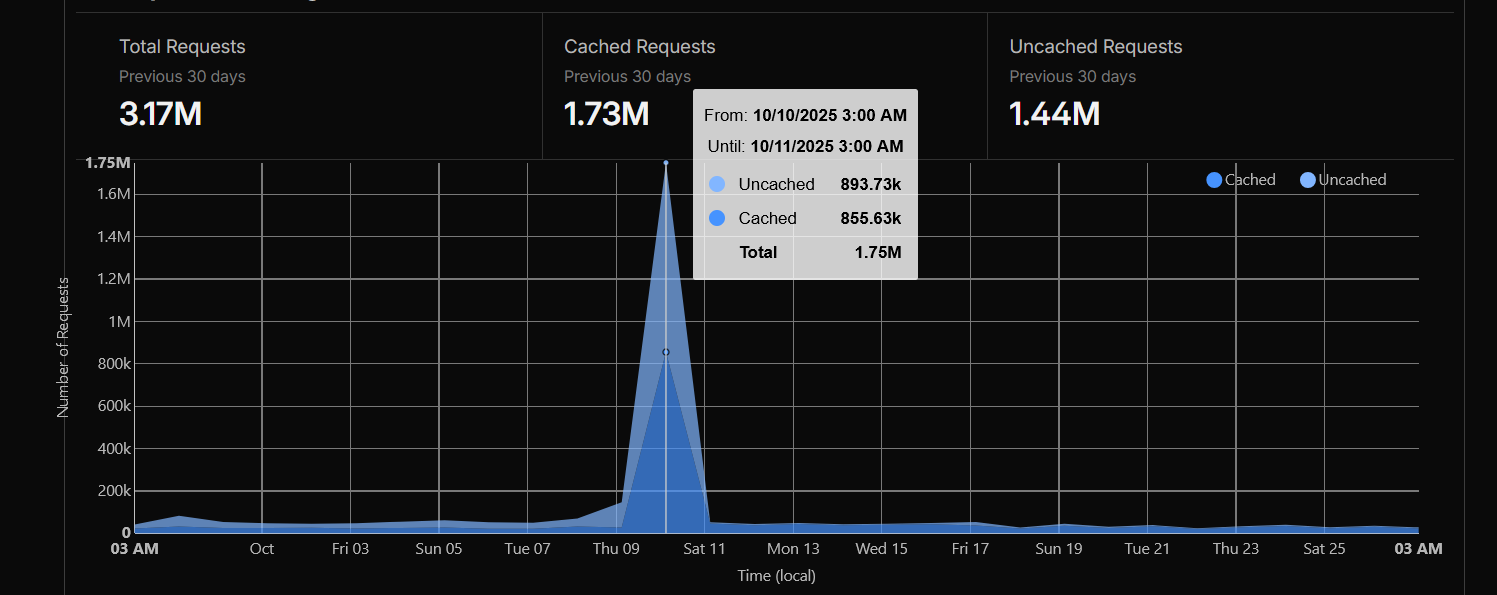Click the peak data point atop the spike

click(x=666, y=162)
